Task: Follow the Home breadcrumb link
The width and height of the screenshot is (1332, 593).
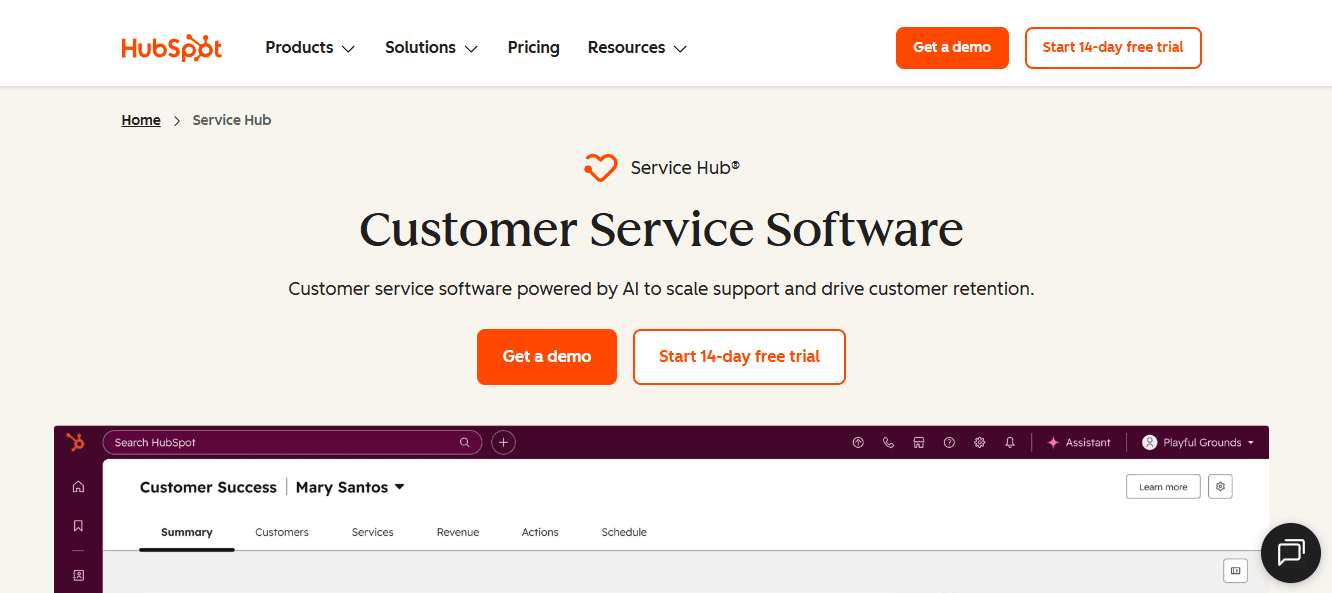Action: [x=141, y=119]
